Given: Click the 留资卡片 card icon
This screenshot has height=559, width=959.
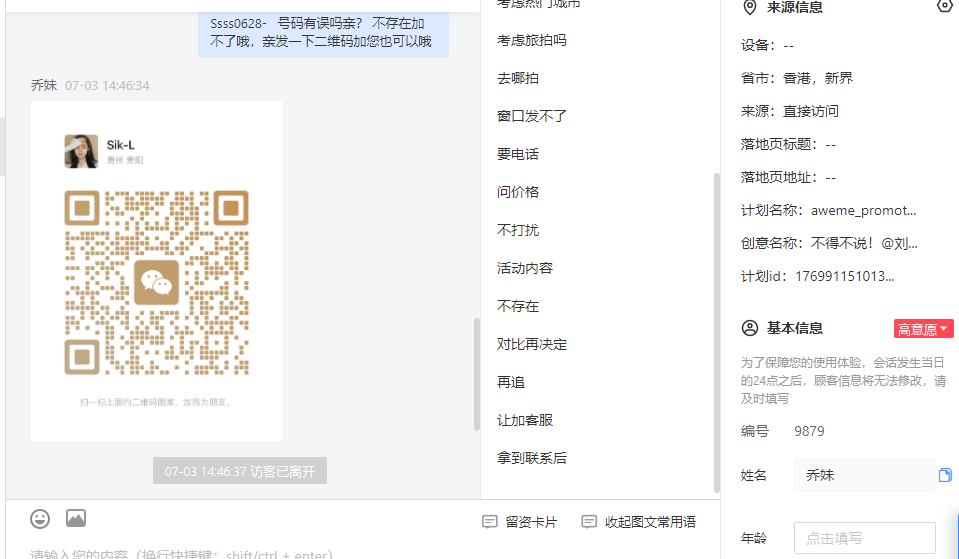Looking at the screenshot, I should click(489, 522).
